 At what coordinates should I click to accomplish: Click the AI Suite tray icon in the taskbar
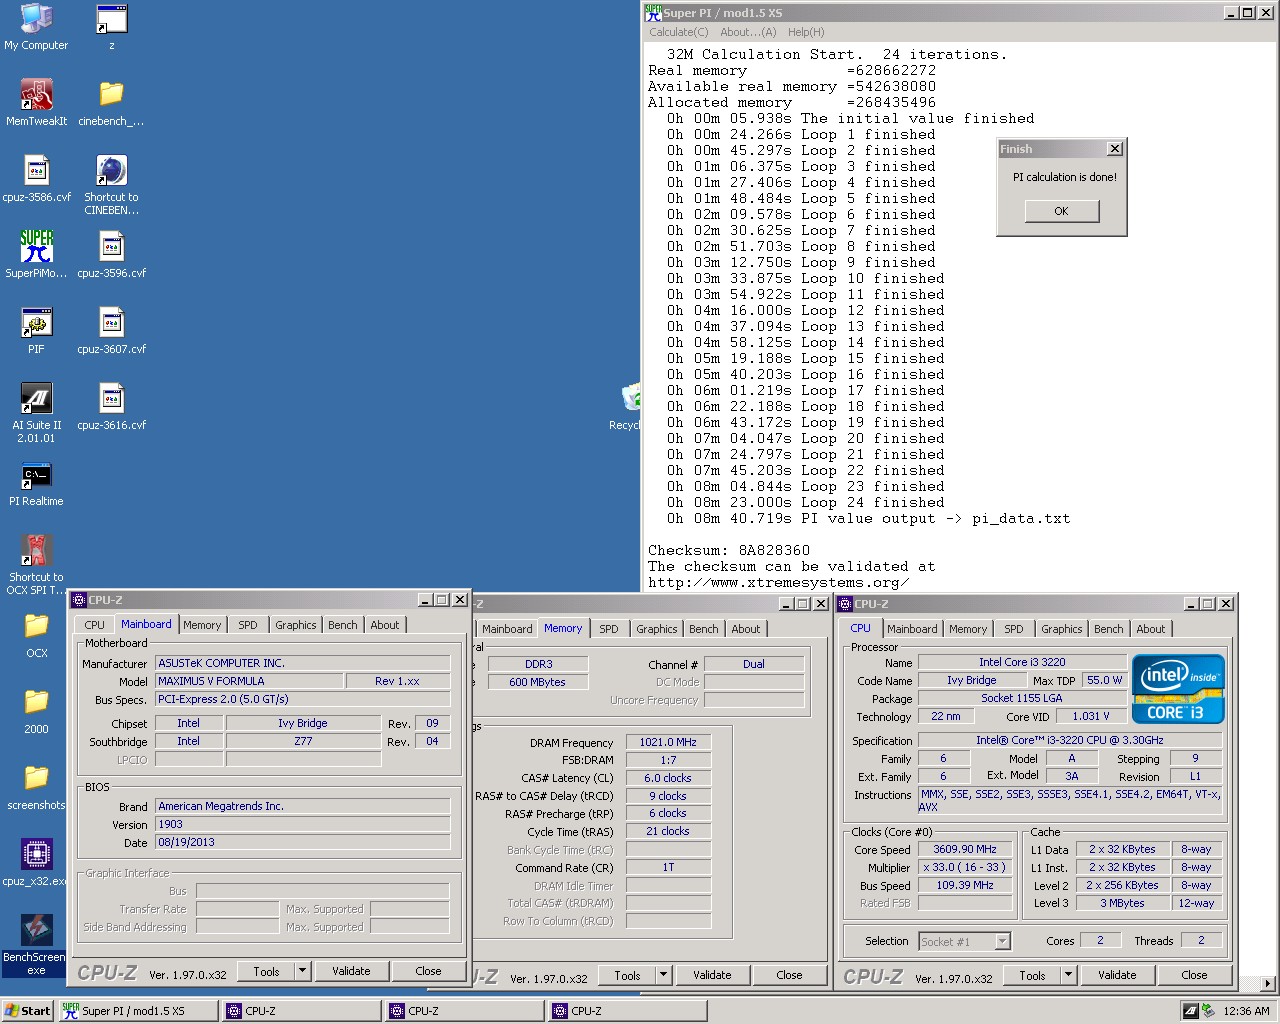tap(1190, 1011)
